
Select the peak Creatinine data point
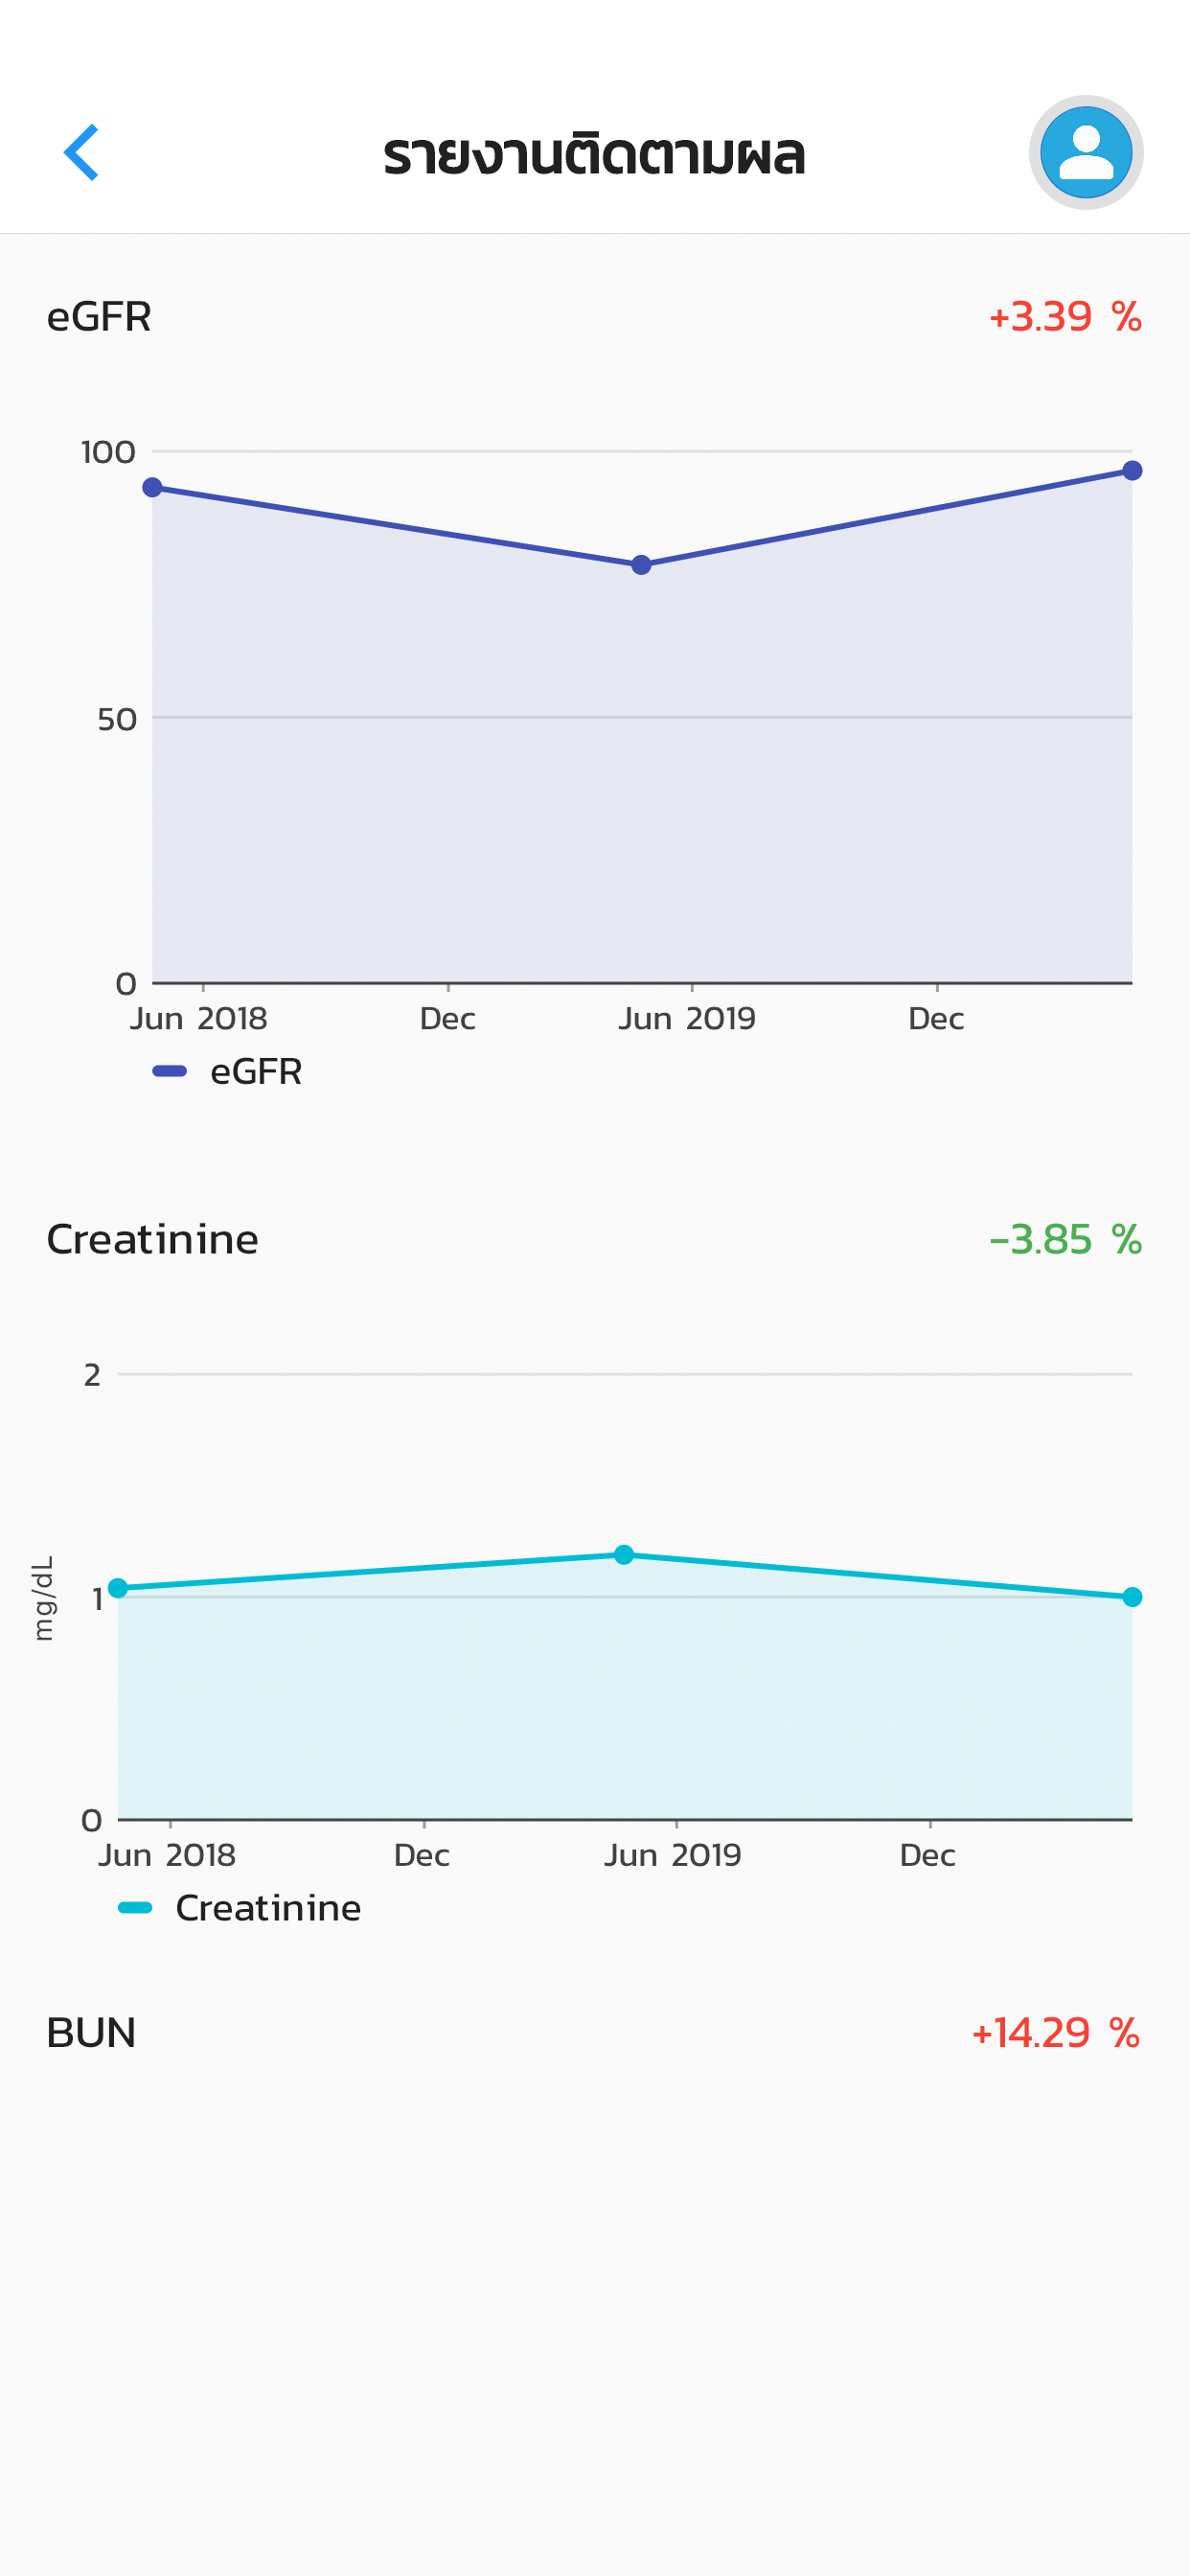(x=624, y=1554)
